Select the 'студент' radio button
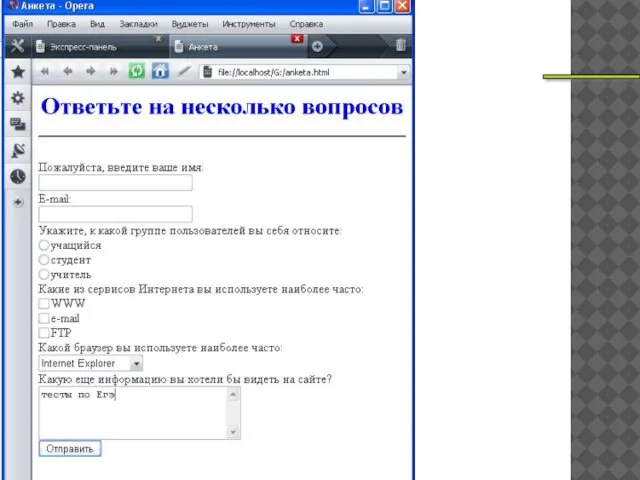The width and height of the screenshot is (640, 480). click(x=44, y=260)
